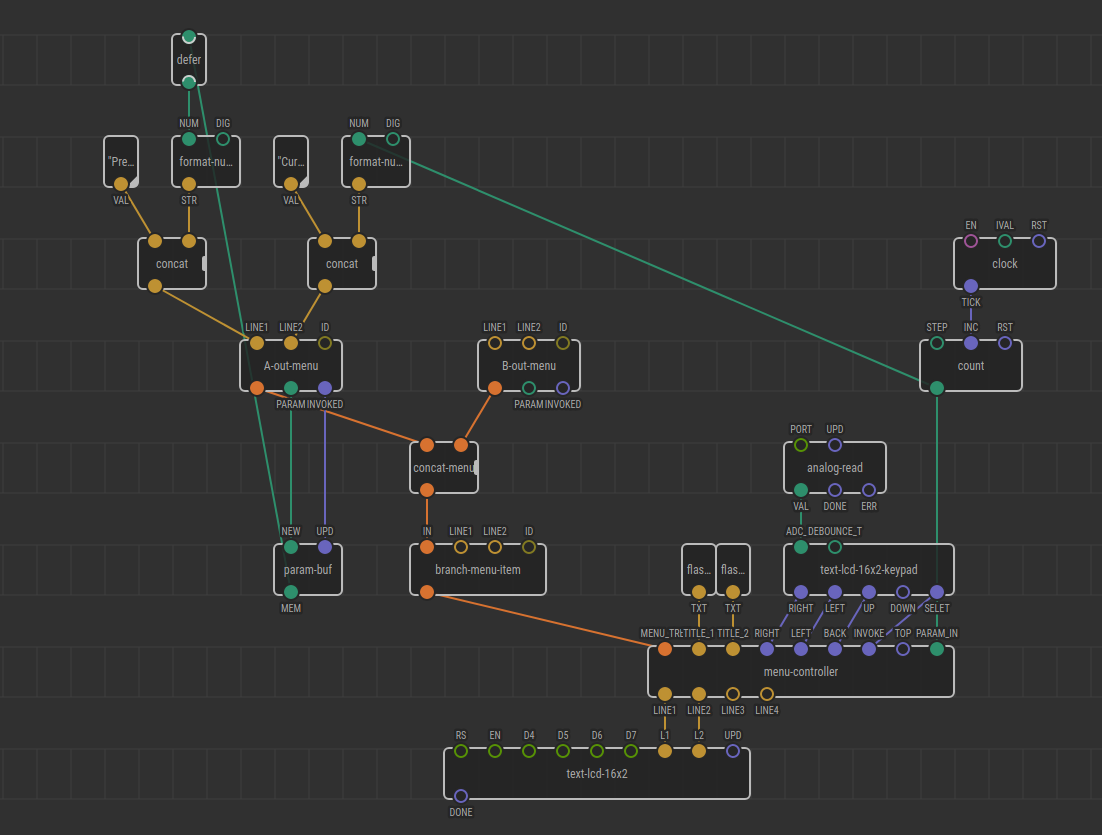Click the TICK output pin of clock
This screenshot has height=835, width=1102.
(971, 286)
